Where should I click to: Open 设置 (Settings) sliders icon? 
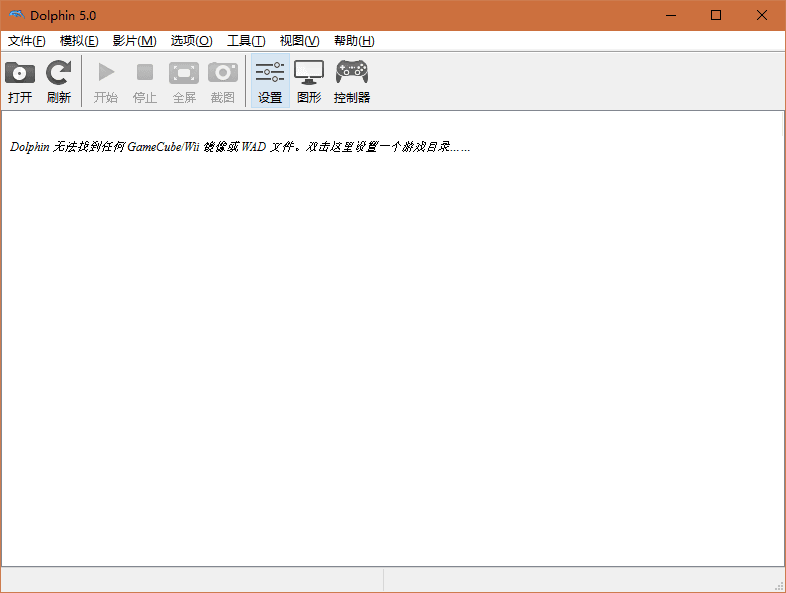coord(270,72)
